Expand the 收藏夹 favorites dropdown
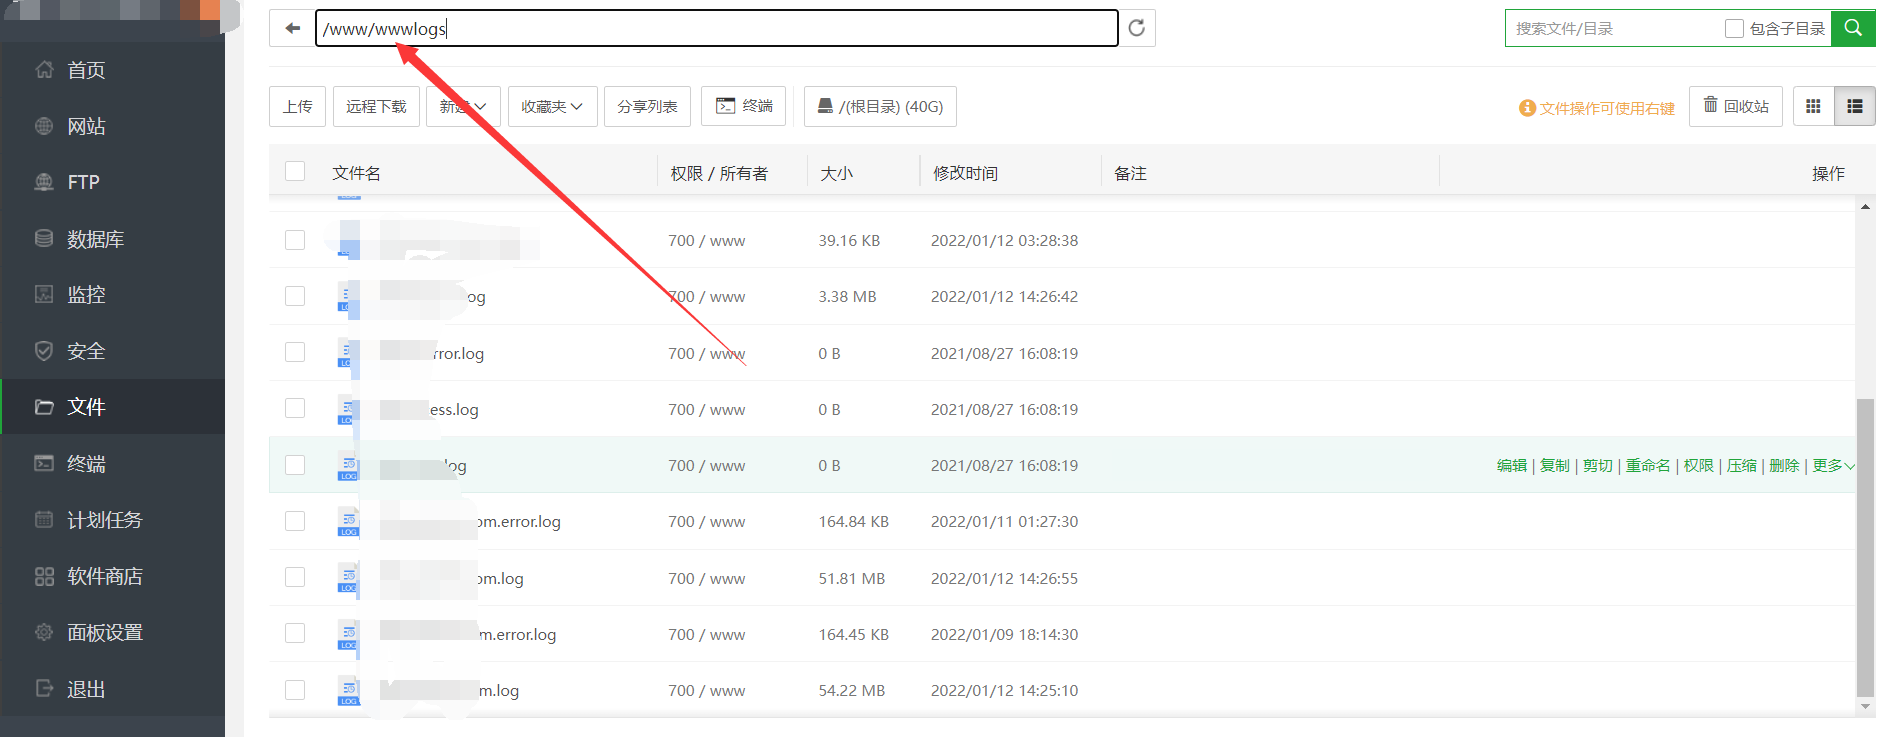The width and height of the screenshot is (1887, 737). point(552,106)
